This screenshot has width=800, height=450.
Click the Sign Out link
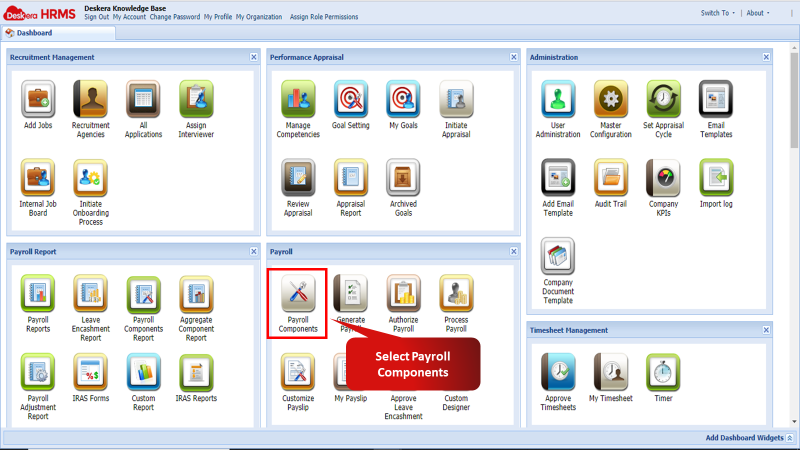pyautogui.click(x=96, y=17)
